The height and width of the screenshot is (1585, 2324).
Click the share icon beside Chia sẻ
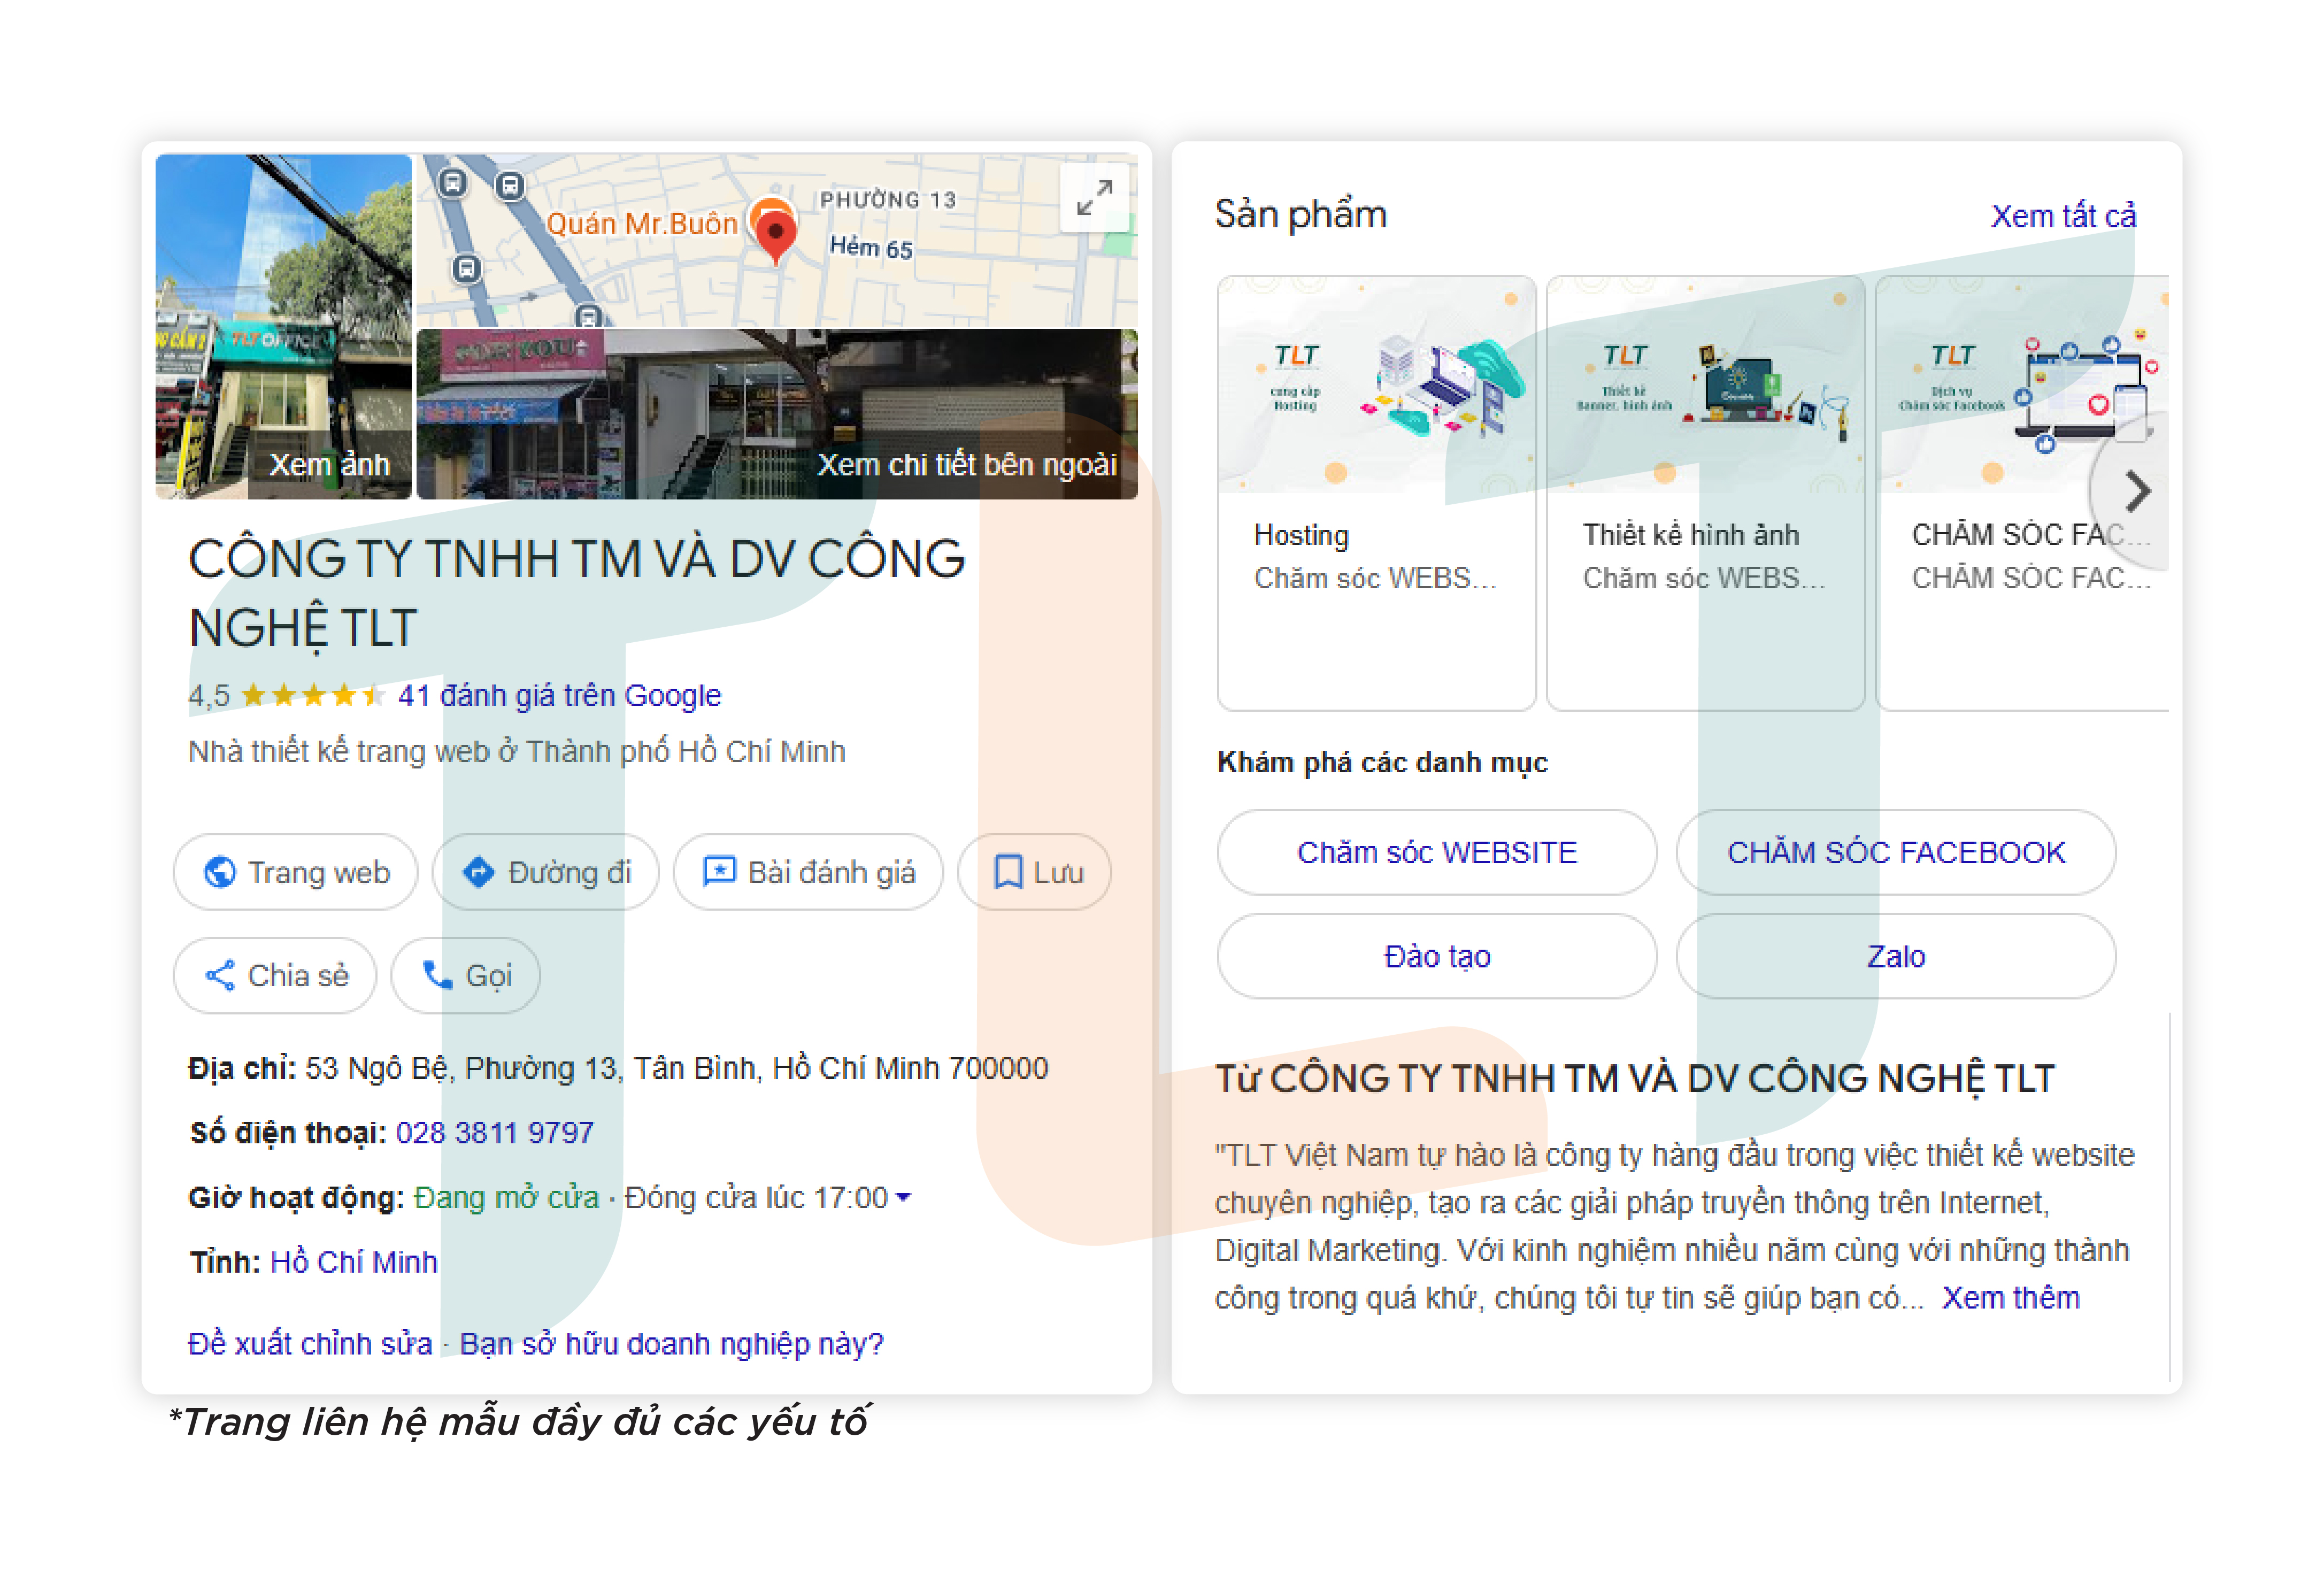point(222,975)
